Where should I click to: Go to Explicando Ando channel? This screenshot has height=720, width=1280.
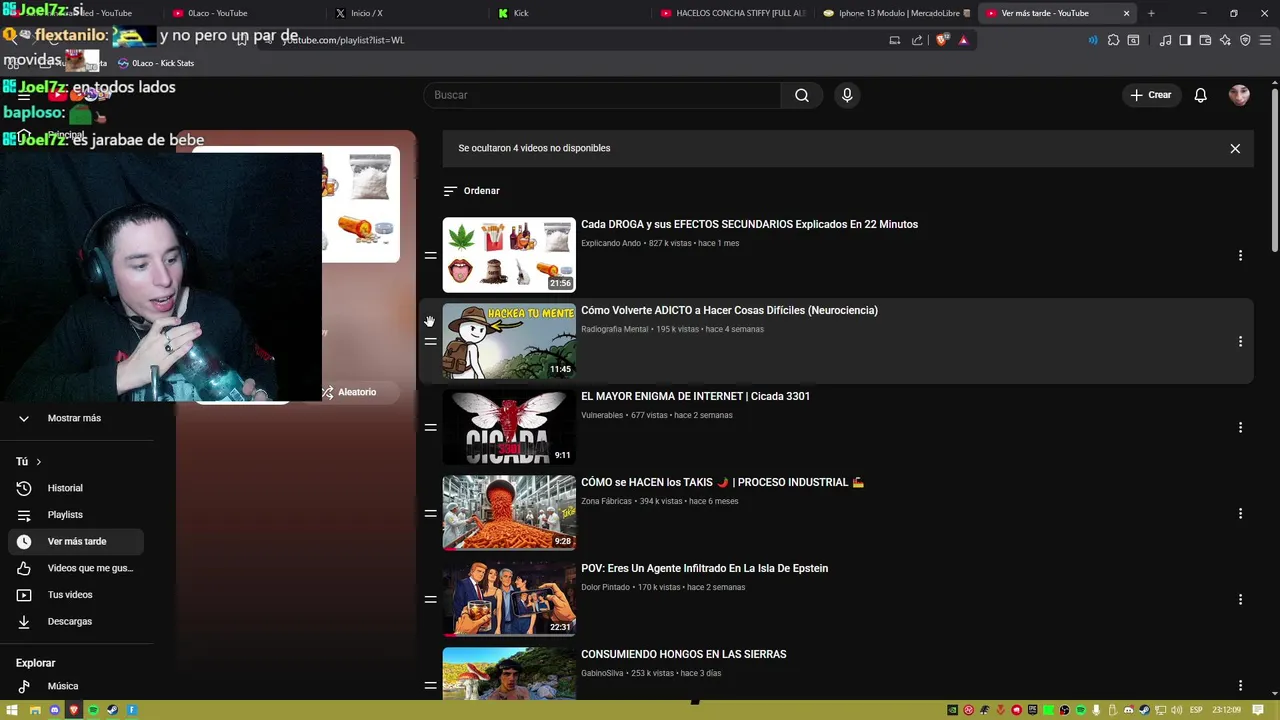611,243
